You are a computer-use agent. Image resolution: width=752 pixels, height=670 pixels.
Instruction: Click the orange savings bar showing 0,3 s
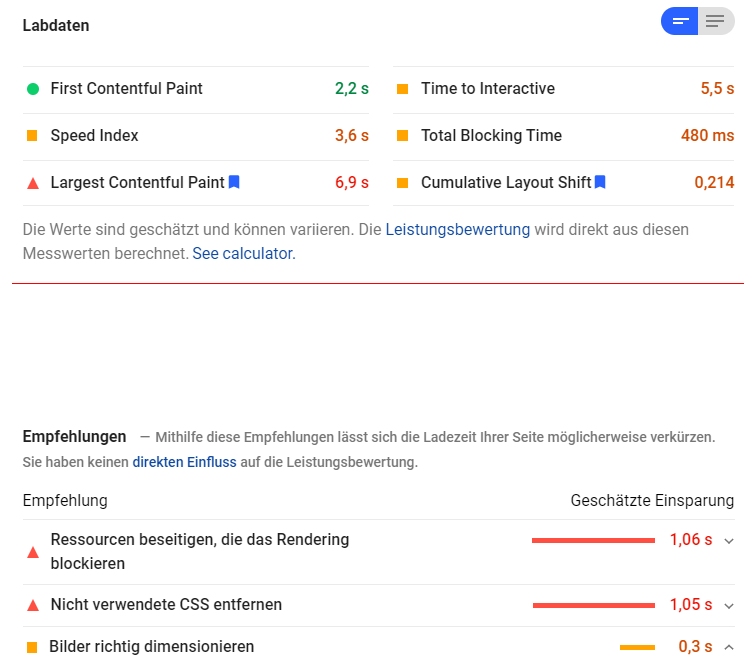pyautogui.click(x=637, y=647)
